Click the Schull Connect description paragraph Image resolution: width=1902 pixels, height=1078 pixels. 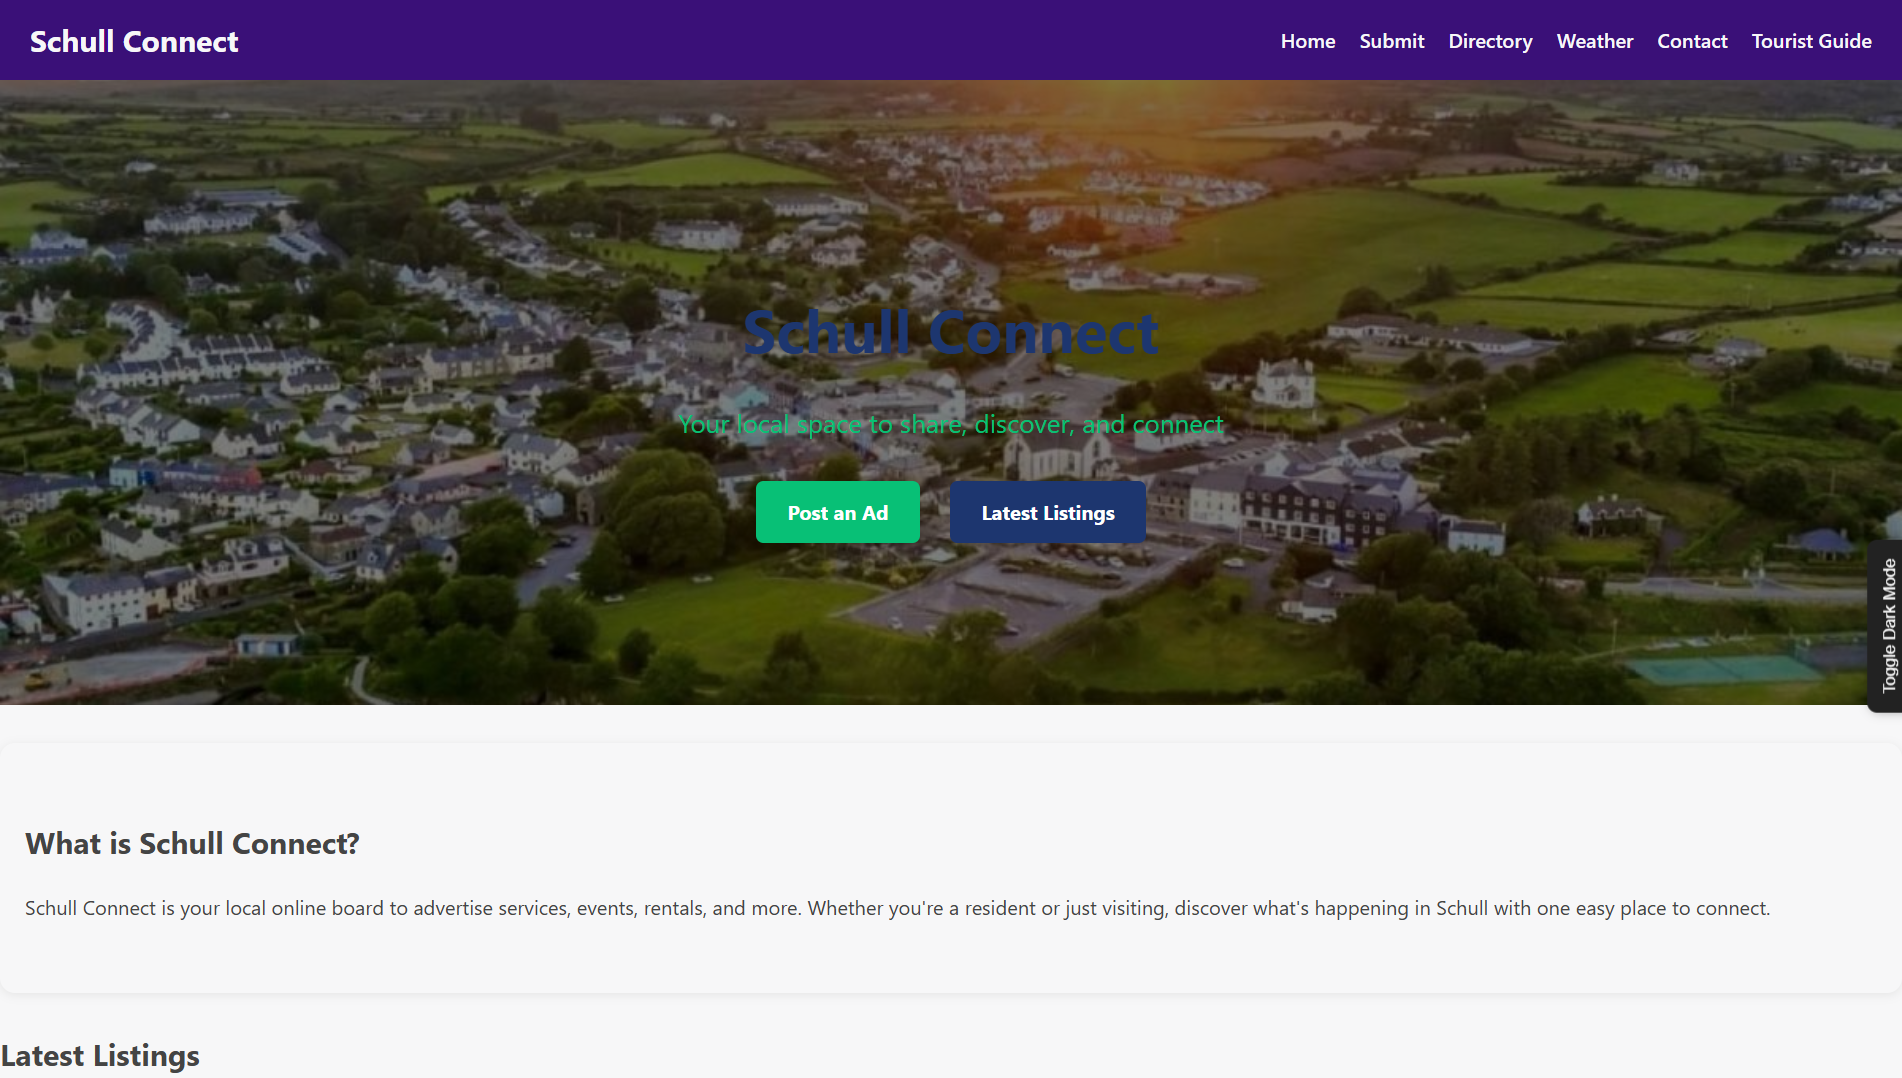pyautogui.click(x=897, y=908)
